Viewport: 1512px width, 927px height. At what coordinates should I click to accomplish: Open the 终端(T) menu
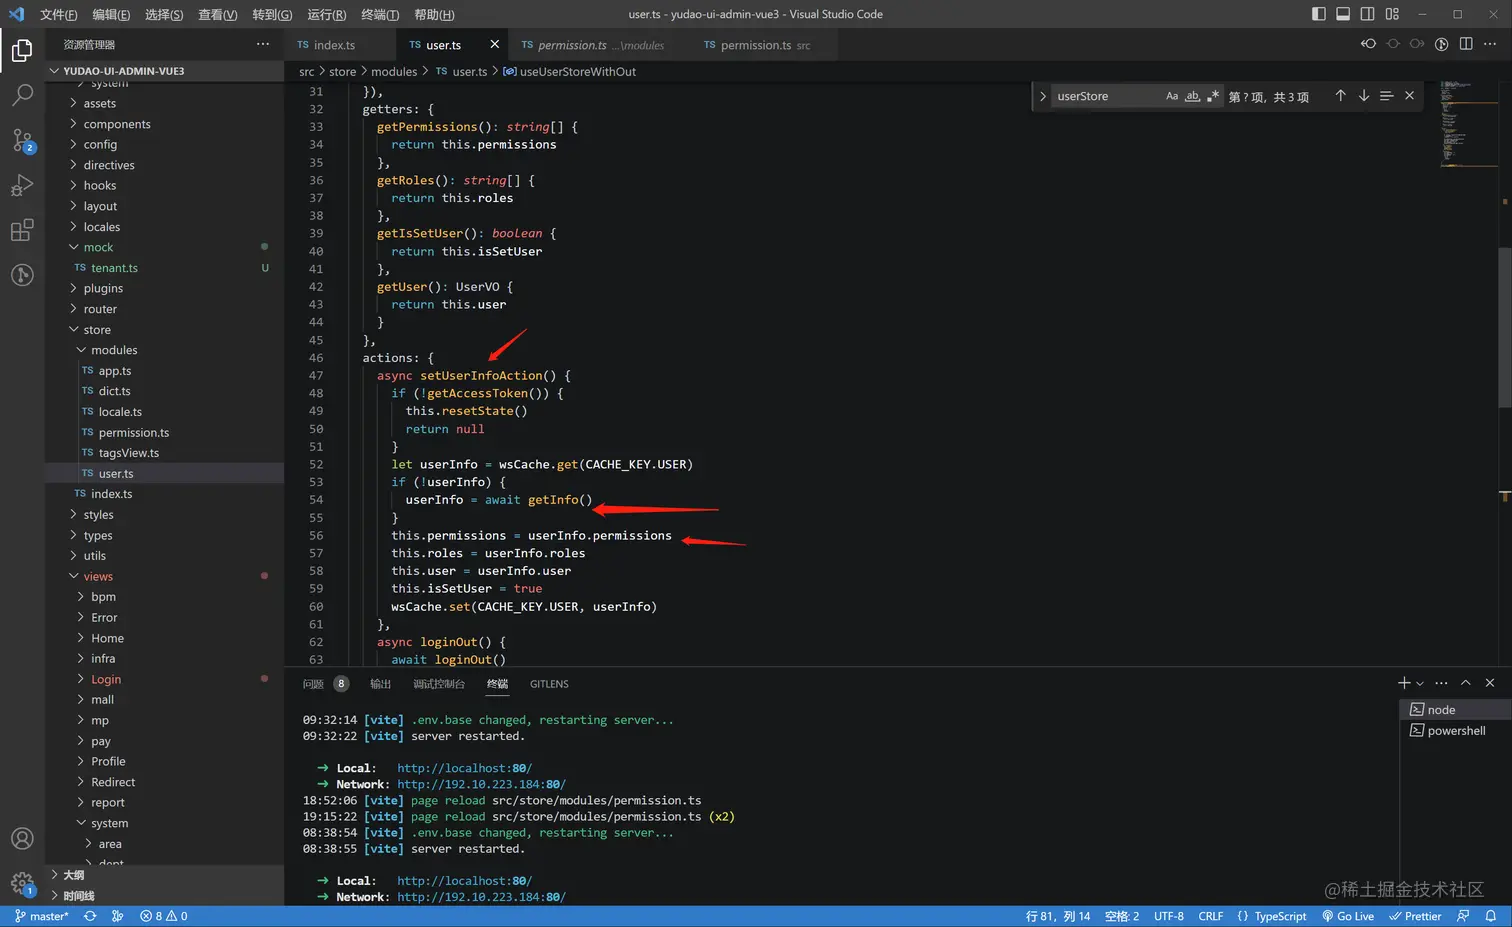(380, 14)
